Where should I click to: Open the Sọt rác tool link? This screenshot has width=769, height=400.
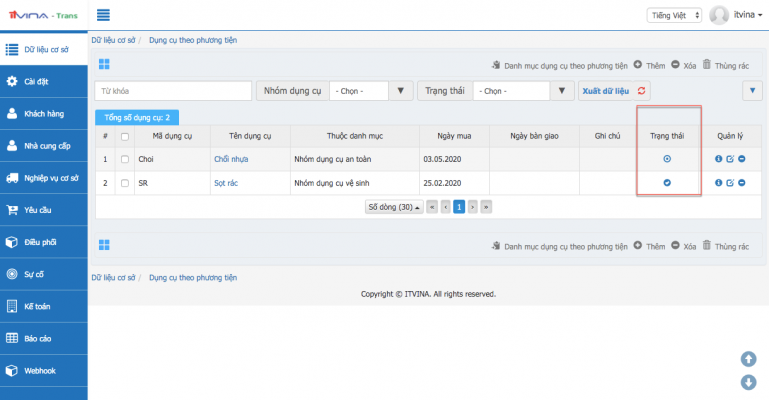(x=226, y=183)
